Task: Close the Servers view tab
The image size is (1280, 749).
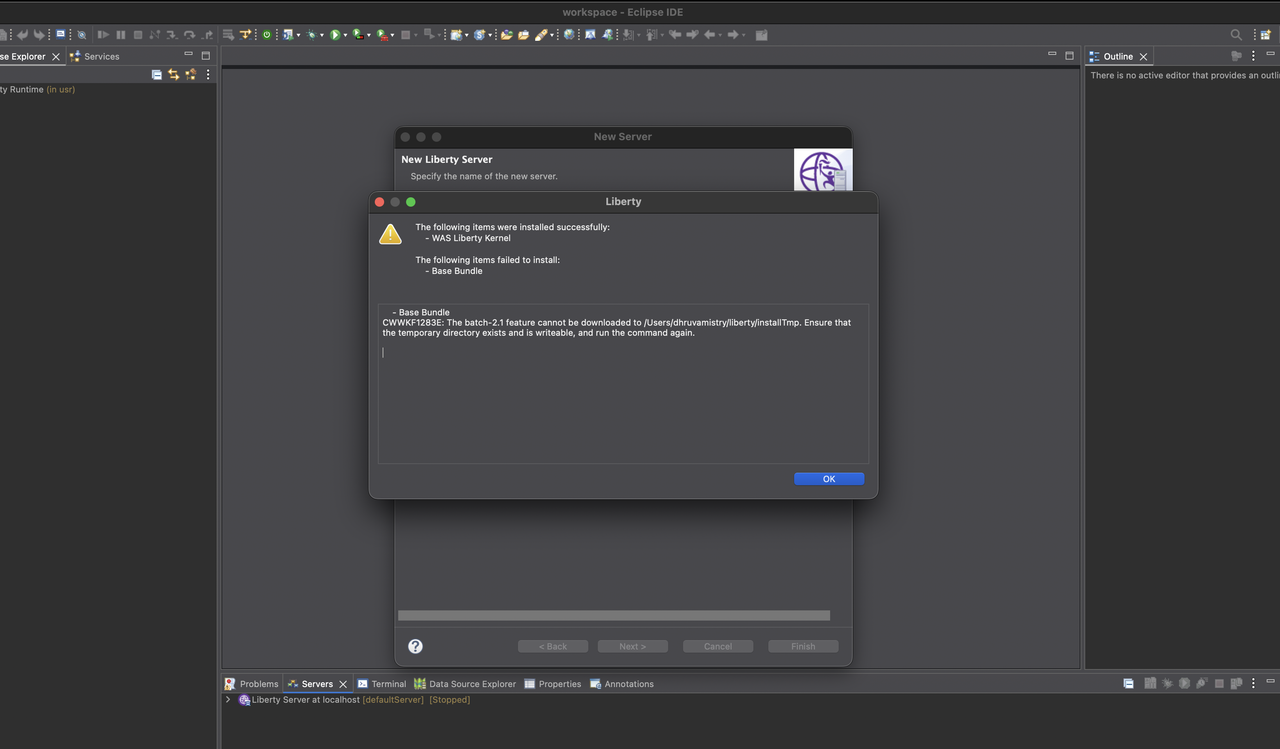Action: coord(343,684)
